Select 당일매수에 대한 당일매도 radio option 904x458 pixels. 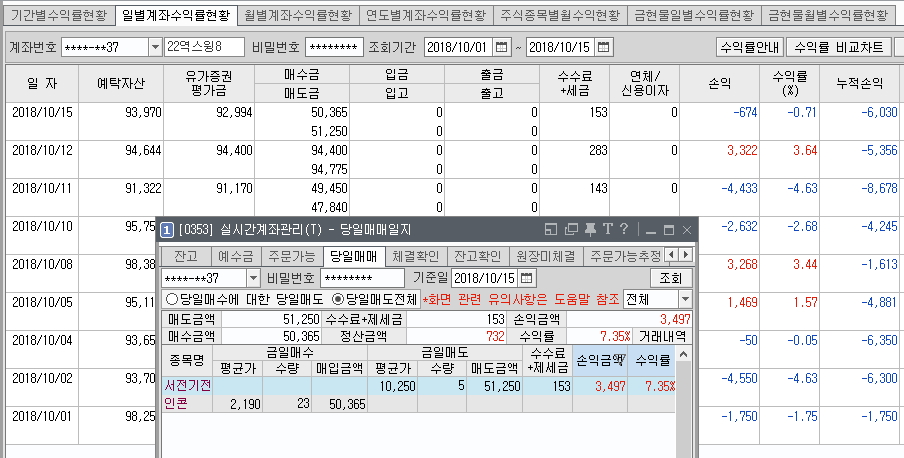click(245, 299)
